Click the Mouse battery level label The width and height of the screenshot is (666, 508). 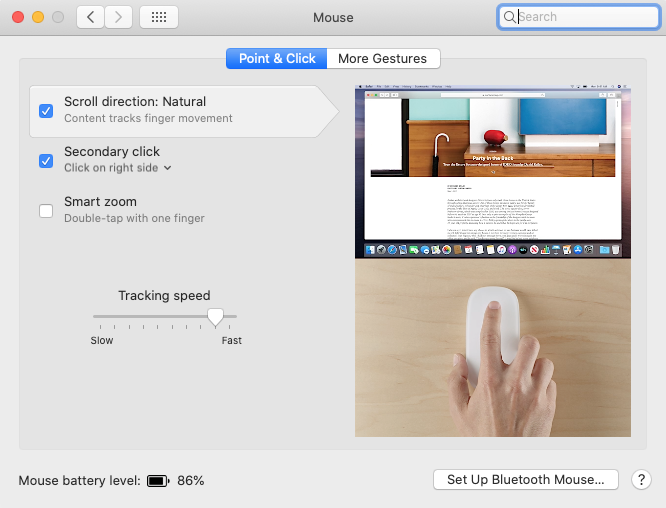tap(79, 480)
